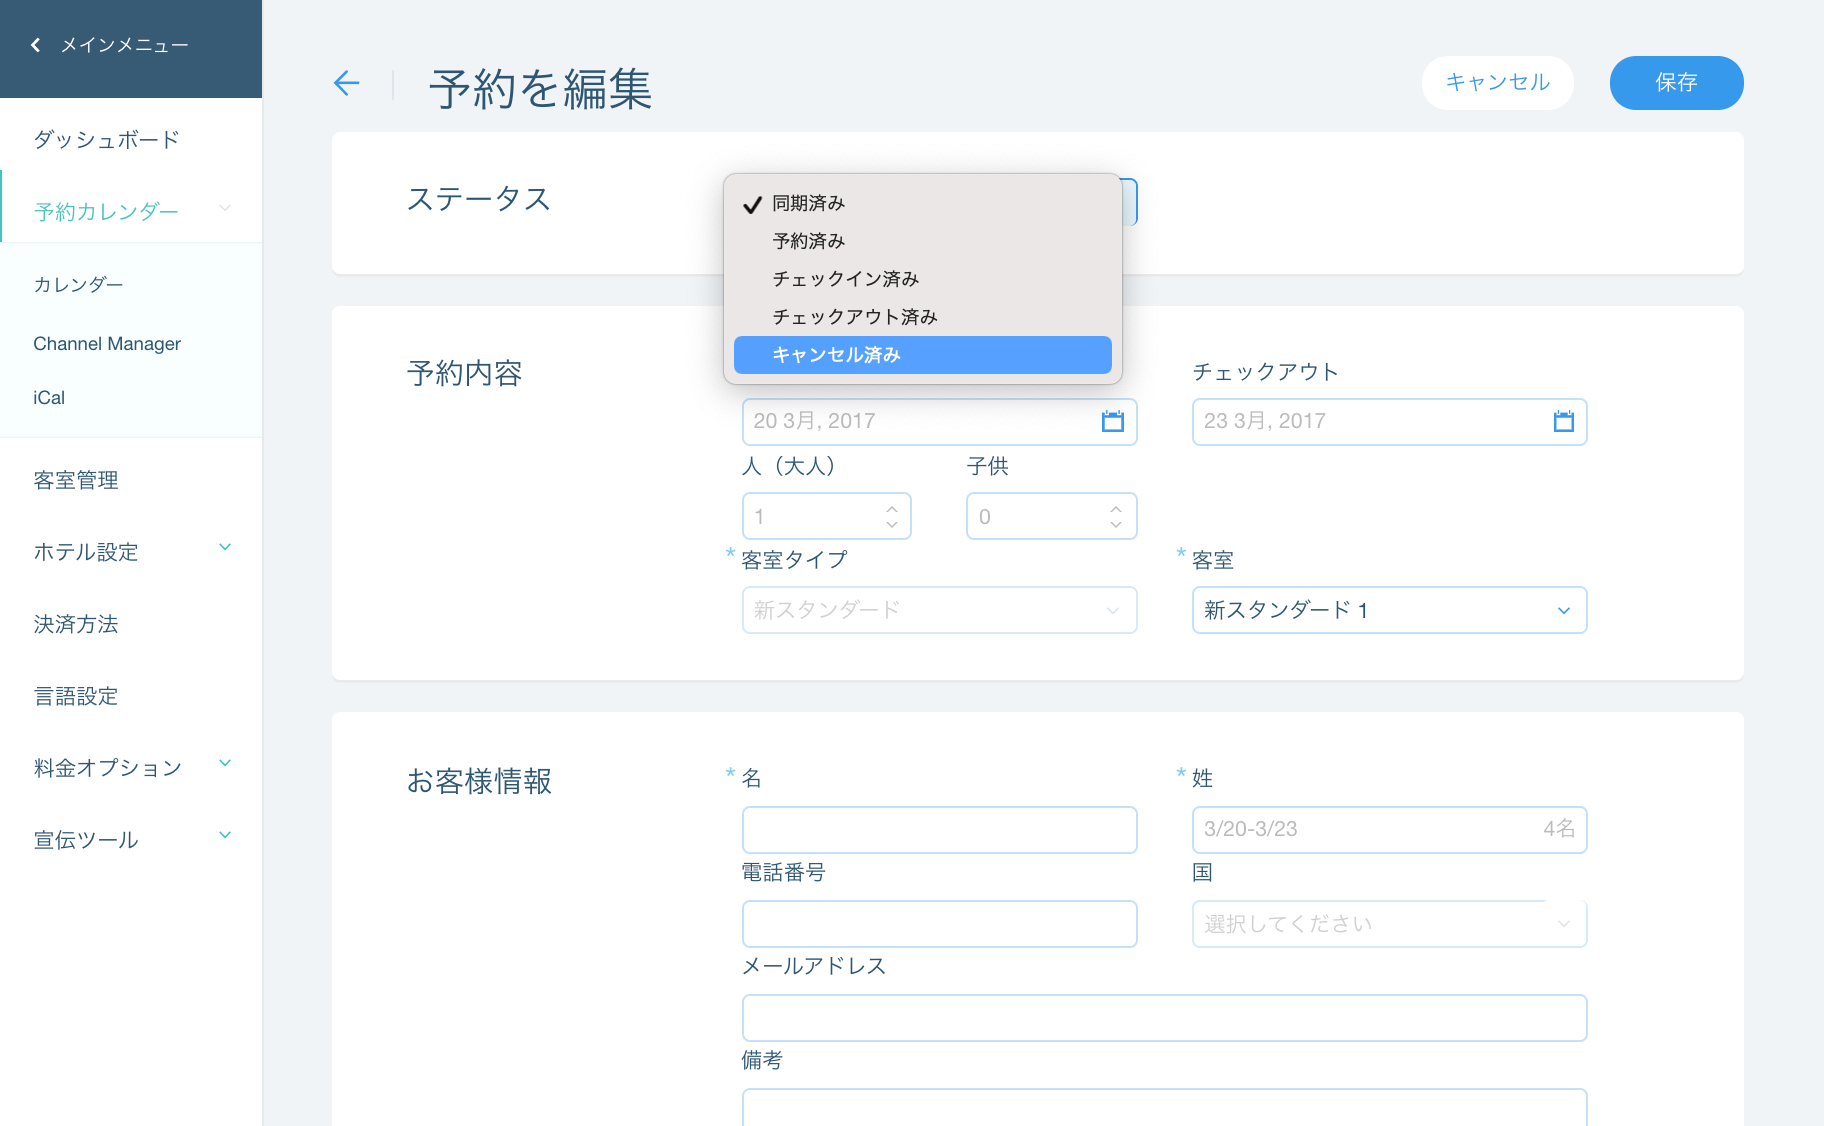Open the check-in date calendar icon
1824x1126 pixels.
(x=1112, y=421)
